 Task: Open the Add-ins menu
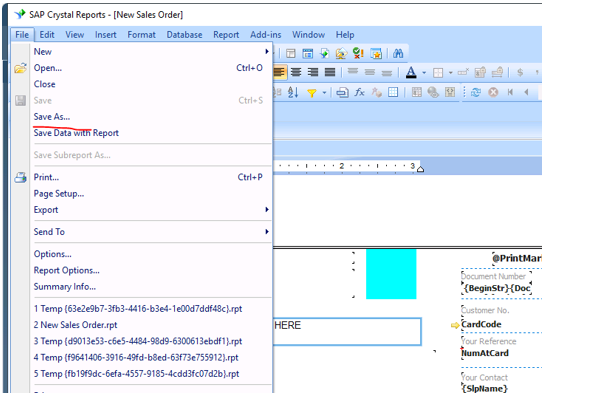pos(266,35)
